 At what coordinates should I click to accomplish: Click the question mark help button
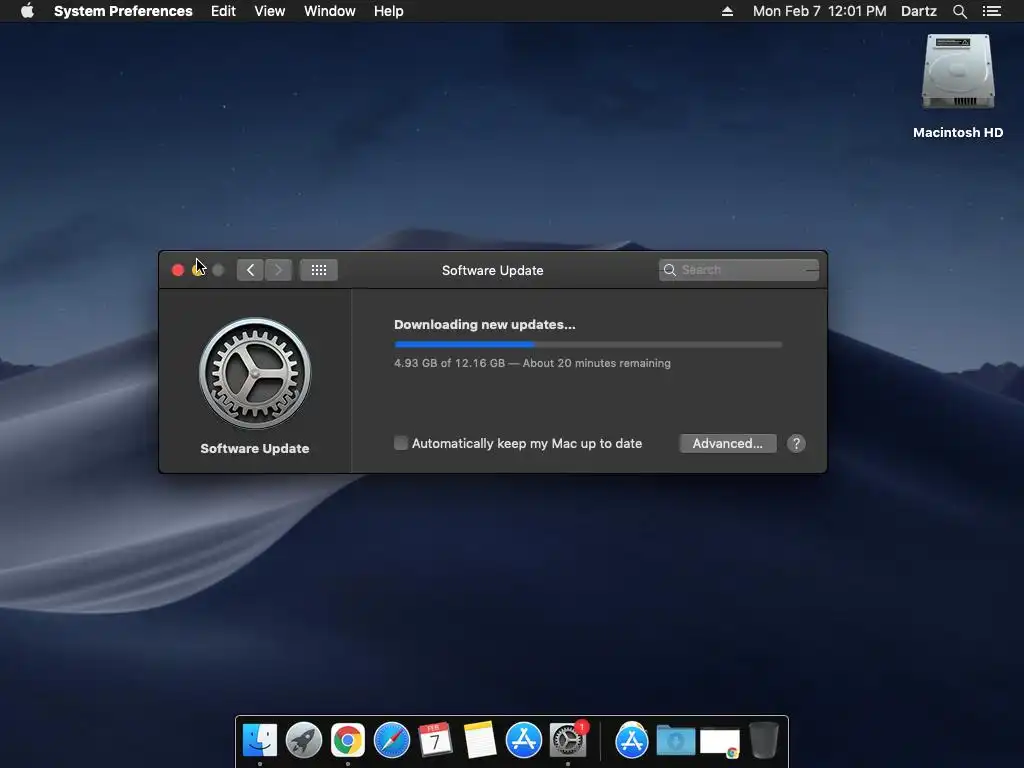(796, 443)
